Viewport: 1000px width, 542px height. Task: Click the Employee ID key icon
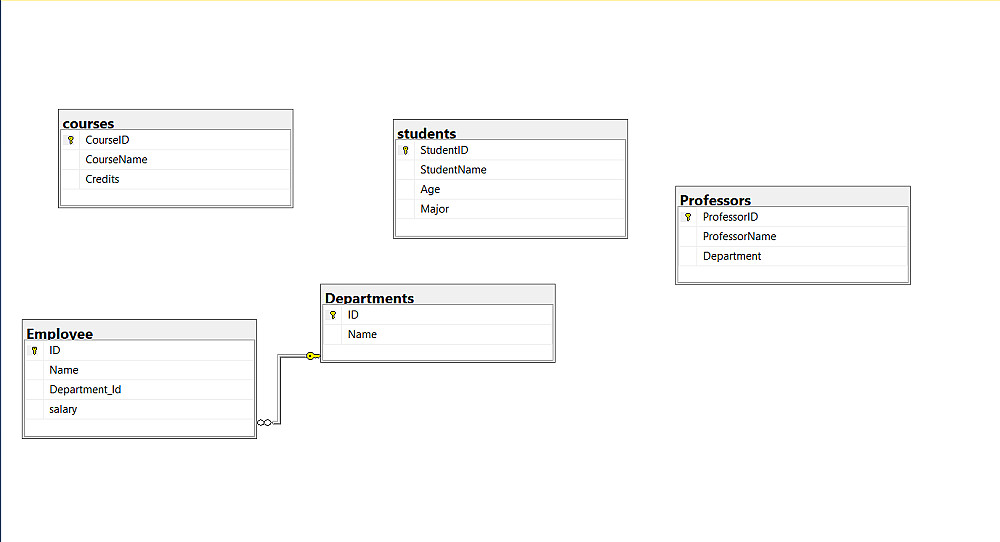point(34,351)
